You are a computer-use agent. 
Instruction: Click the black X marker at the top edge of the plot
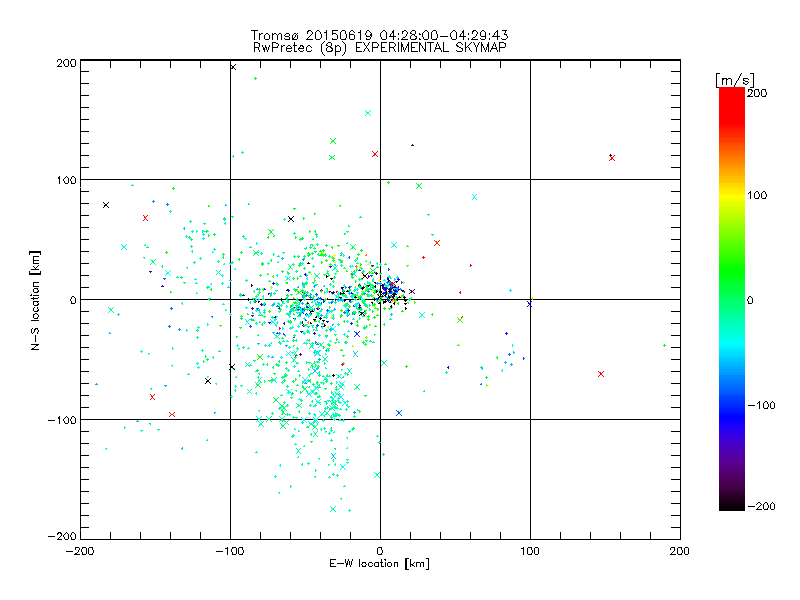[233, 67]
